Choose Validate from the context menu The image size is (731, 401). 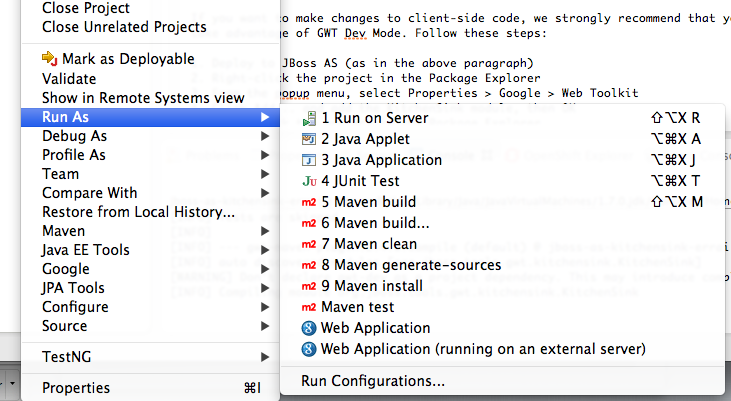[69, 79]
